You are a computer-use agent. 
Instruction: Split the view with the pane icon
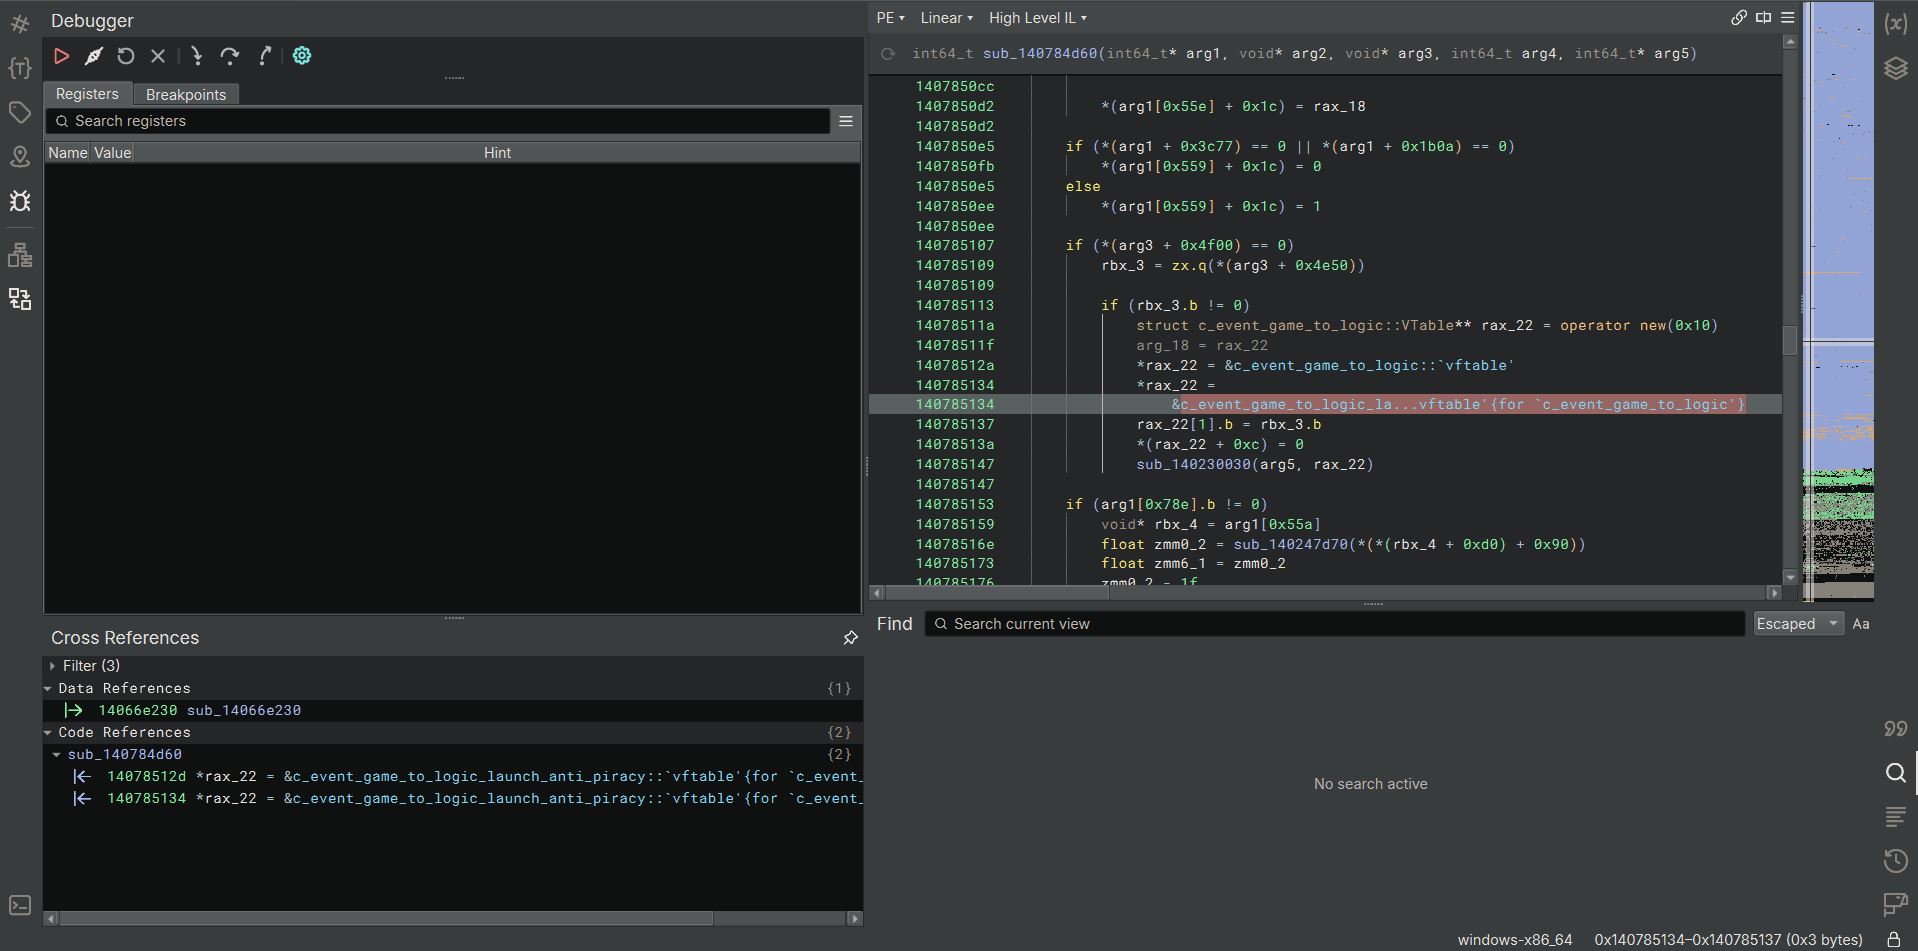[1764, 18]
